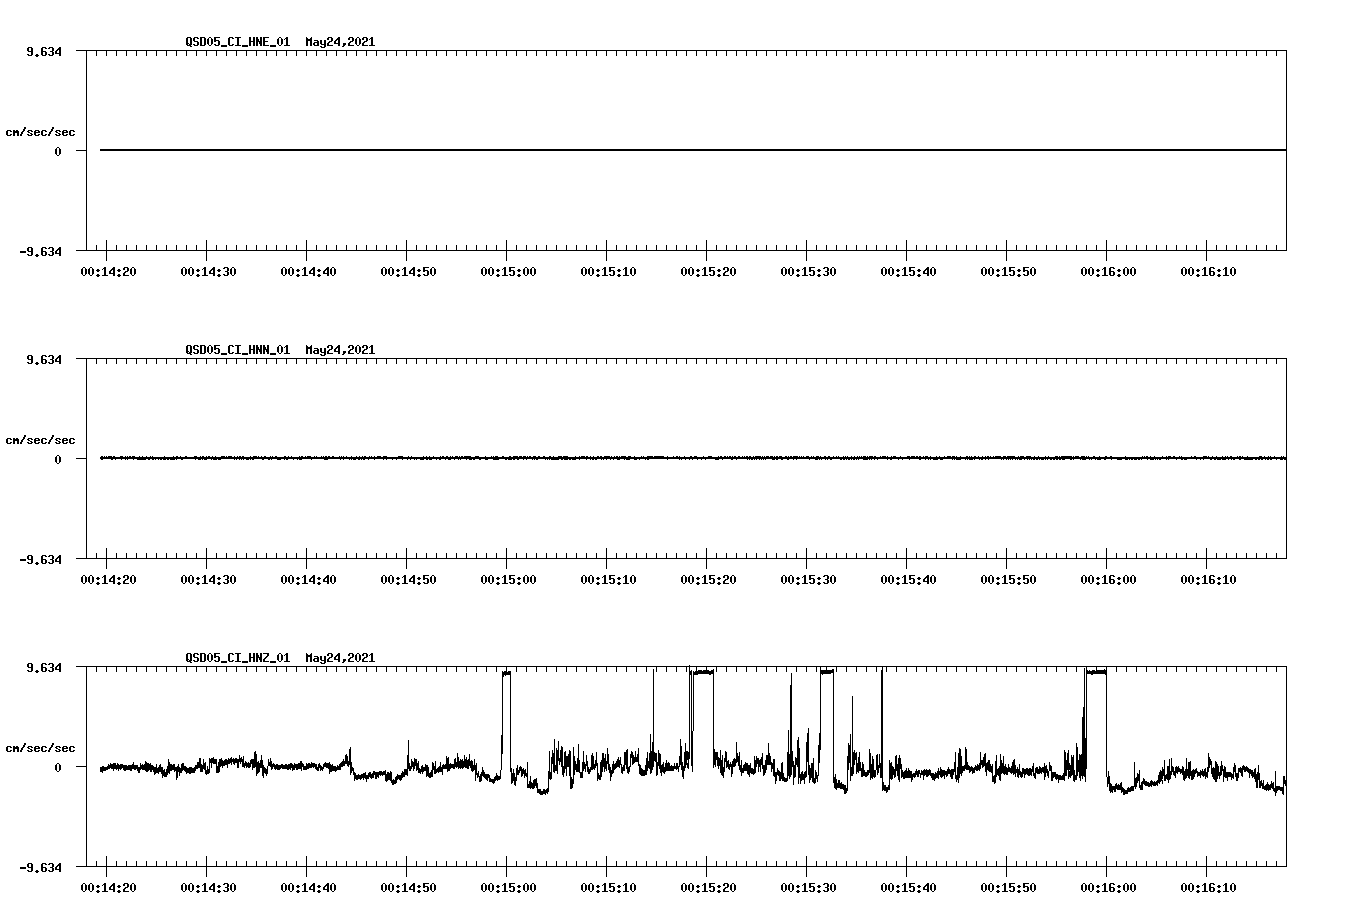Click the cm/sec/sec unit label on bottom plot

coord(43,746)
